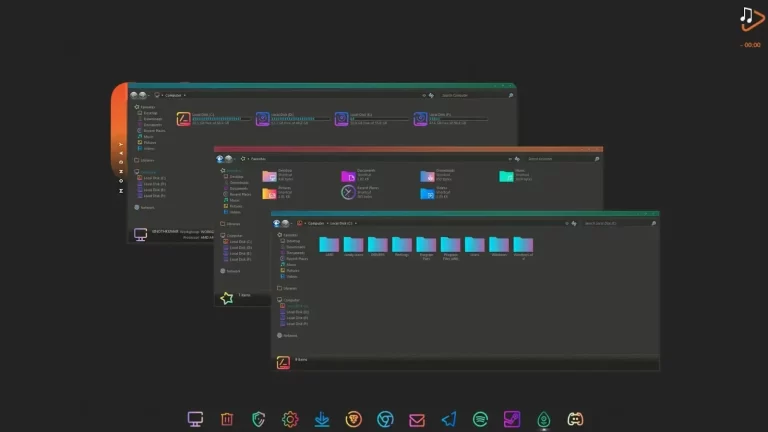
Task: Open the Recent Places clock shortcut in Favorites window
Action: [x=348, y=192]
